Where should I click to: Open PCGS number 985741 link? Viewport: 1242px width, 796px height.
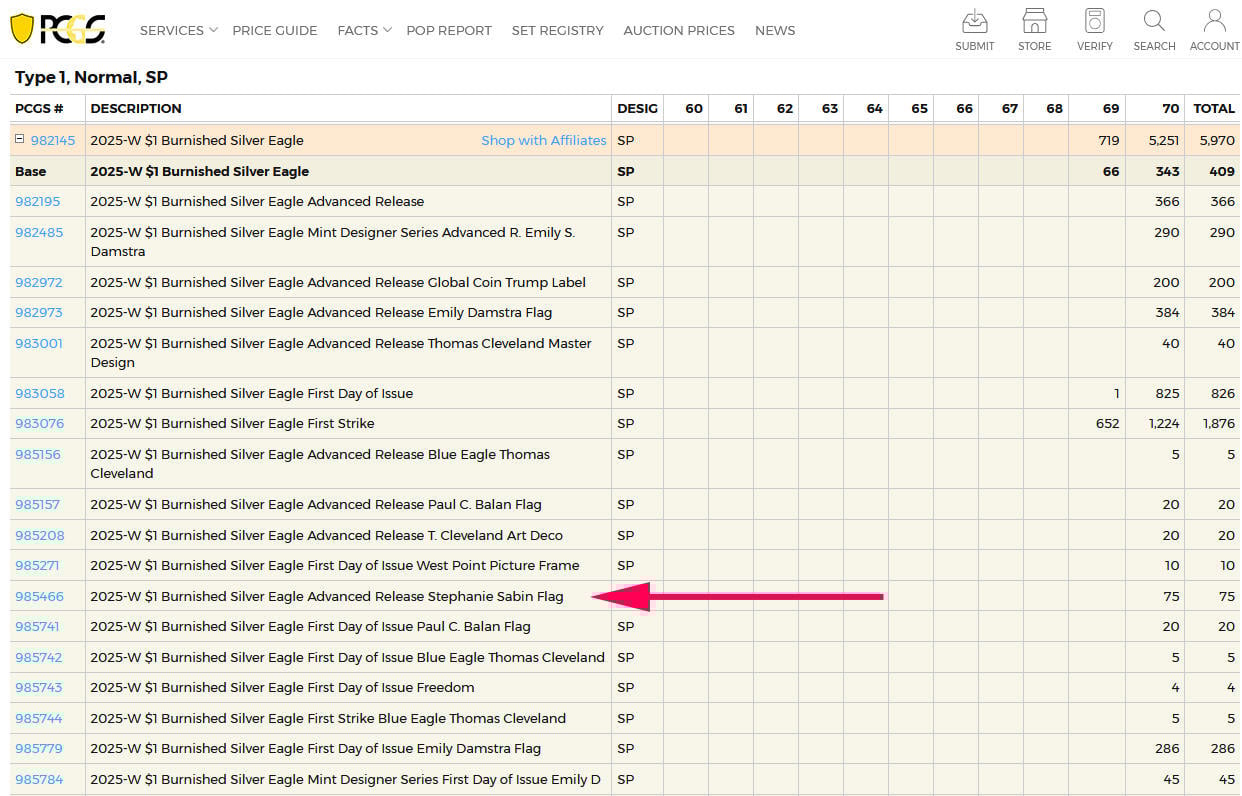pos(38,626)
